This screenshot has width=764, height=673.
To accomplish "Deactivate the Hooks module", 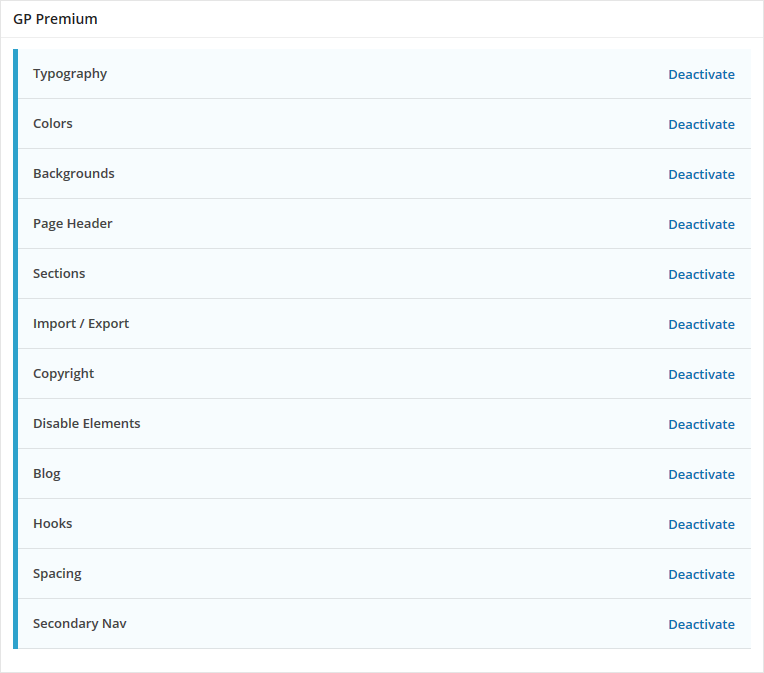I will pyautogui.click(x=701, y=525).
